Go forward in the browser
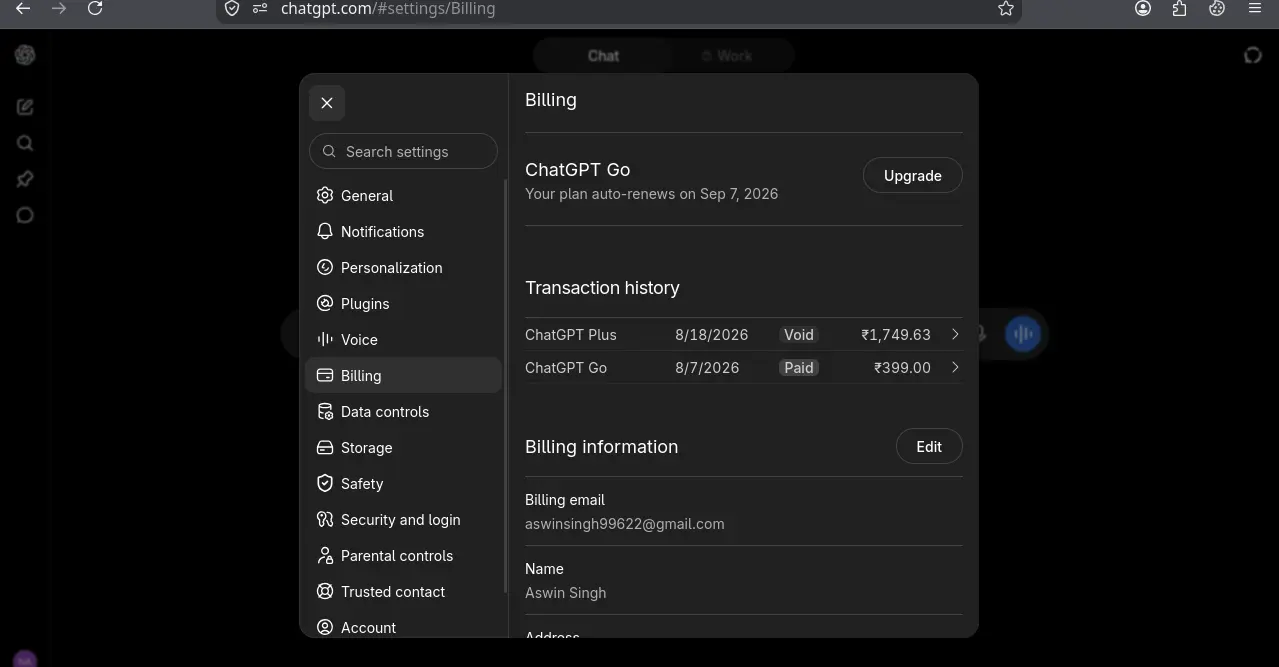 (x=59, y=8)
